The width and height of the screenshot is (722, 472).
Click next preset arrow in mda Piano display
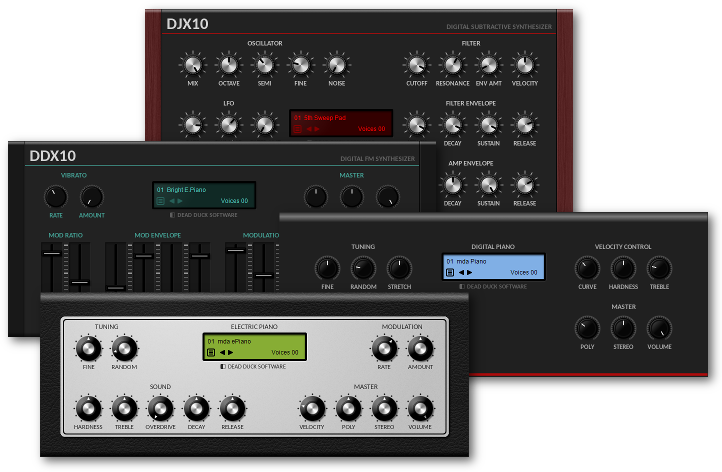(x=469, y=273)
